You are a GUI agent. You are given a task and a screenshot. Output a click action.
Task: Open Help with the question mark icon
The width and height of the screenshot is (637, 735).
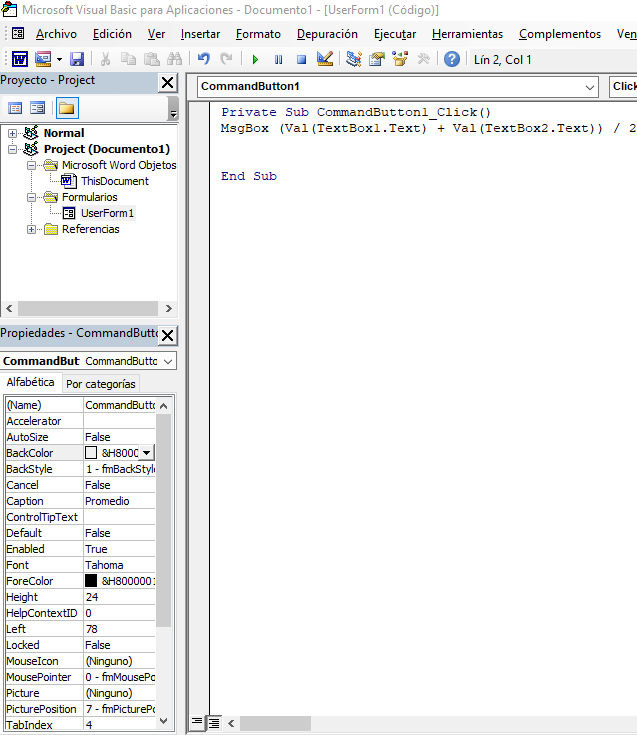pyautogui.click(x=452, y=59)
